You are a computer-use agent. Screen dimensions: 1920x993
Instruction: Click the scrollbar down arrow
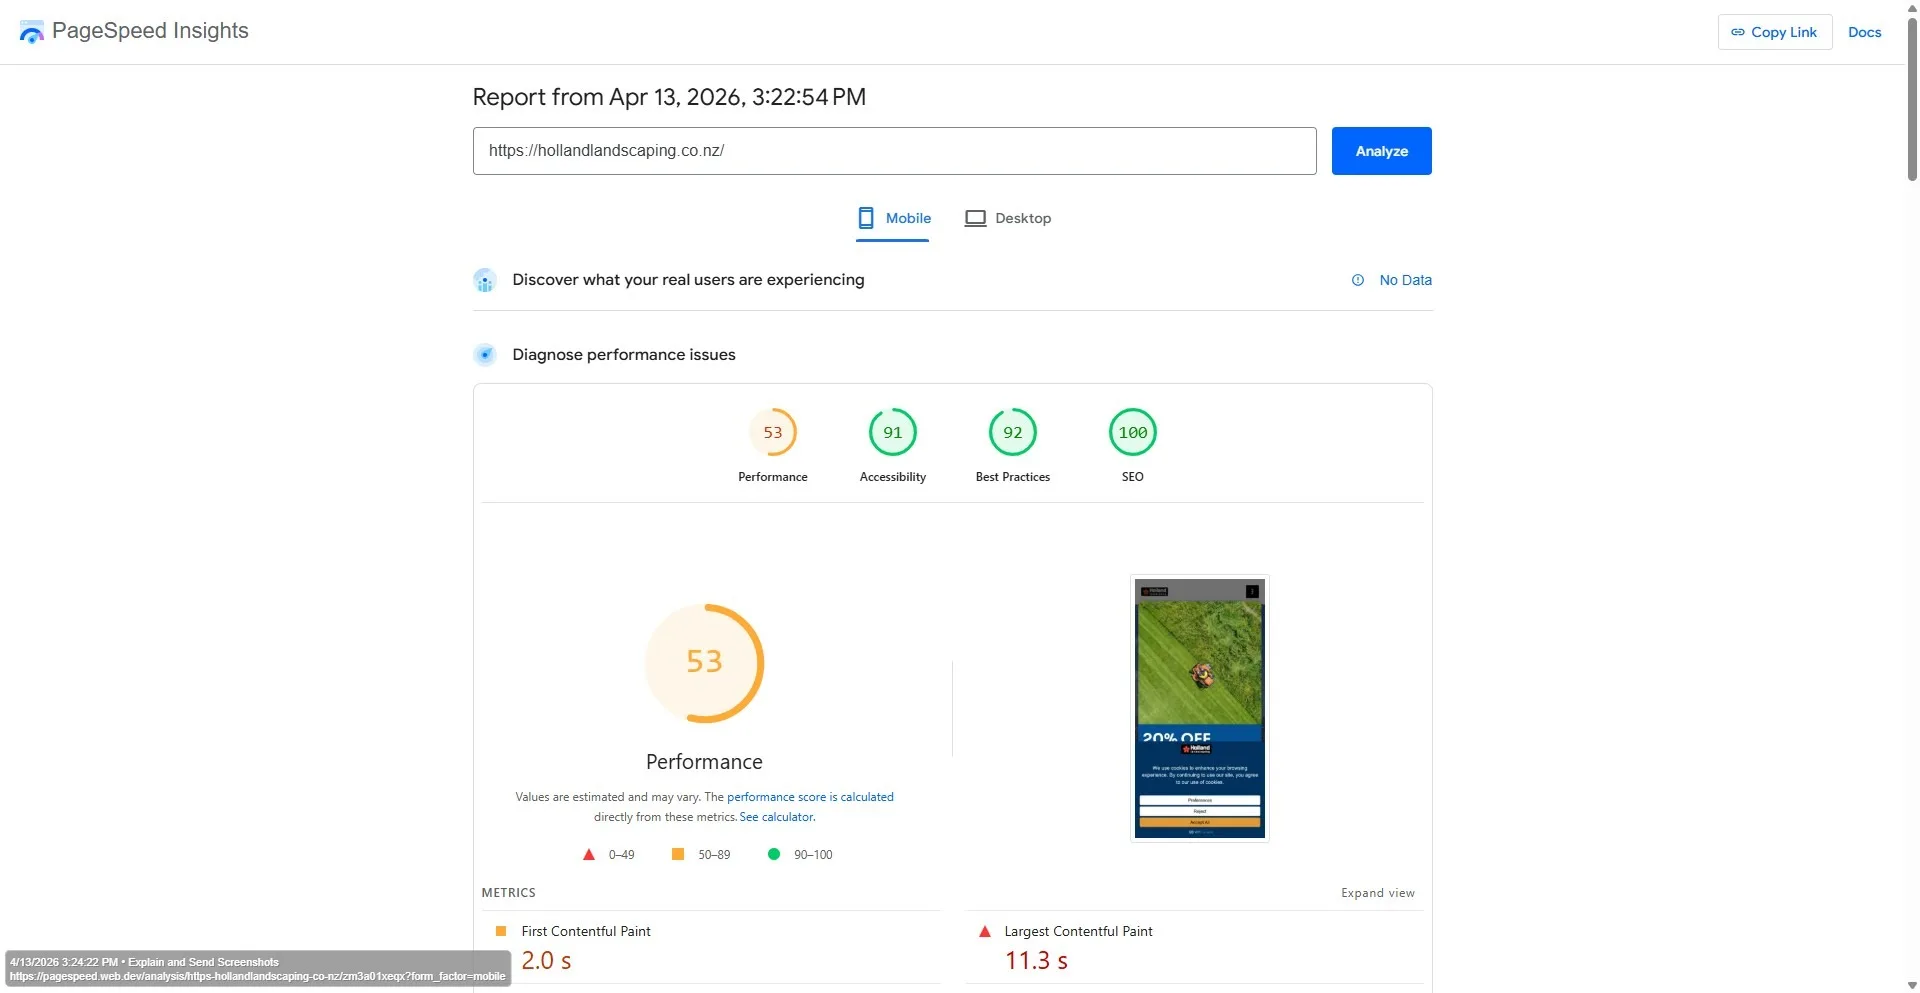[1912, 985]
